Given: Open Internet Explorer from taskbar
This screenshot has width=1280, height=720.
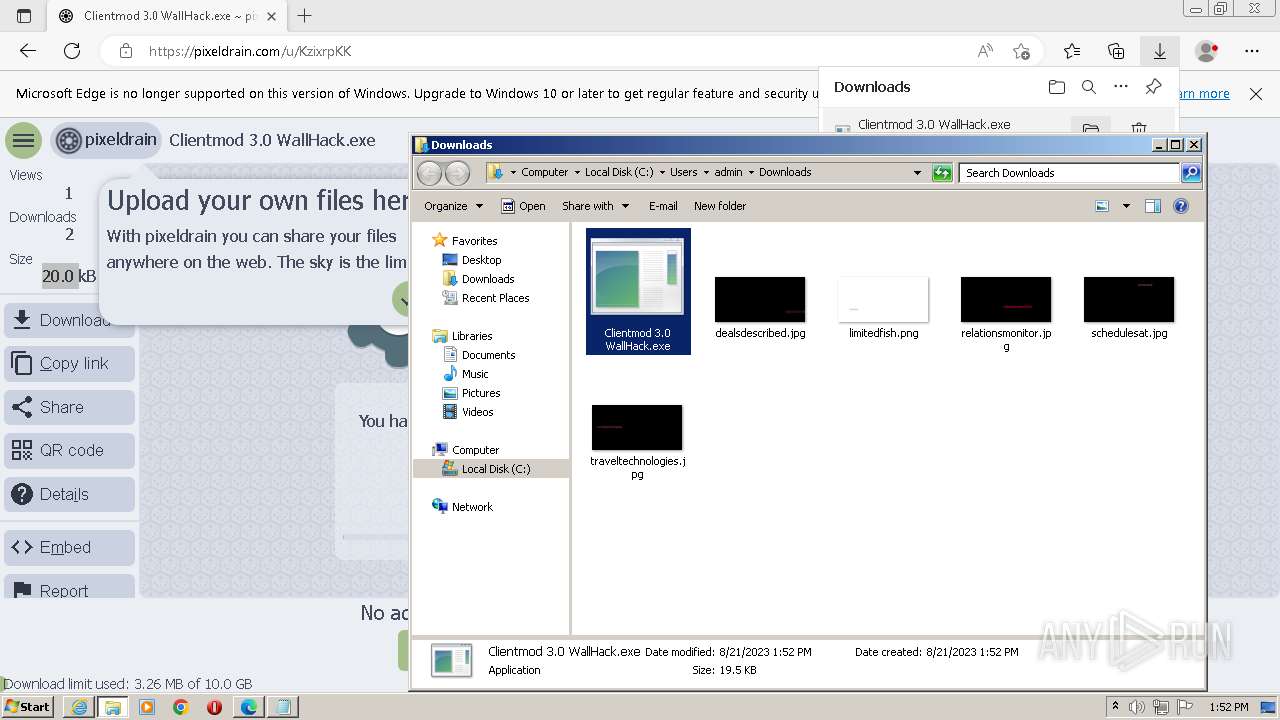Looking at the screenshot, I should [x=79, y=707].
